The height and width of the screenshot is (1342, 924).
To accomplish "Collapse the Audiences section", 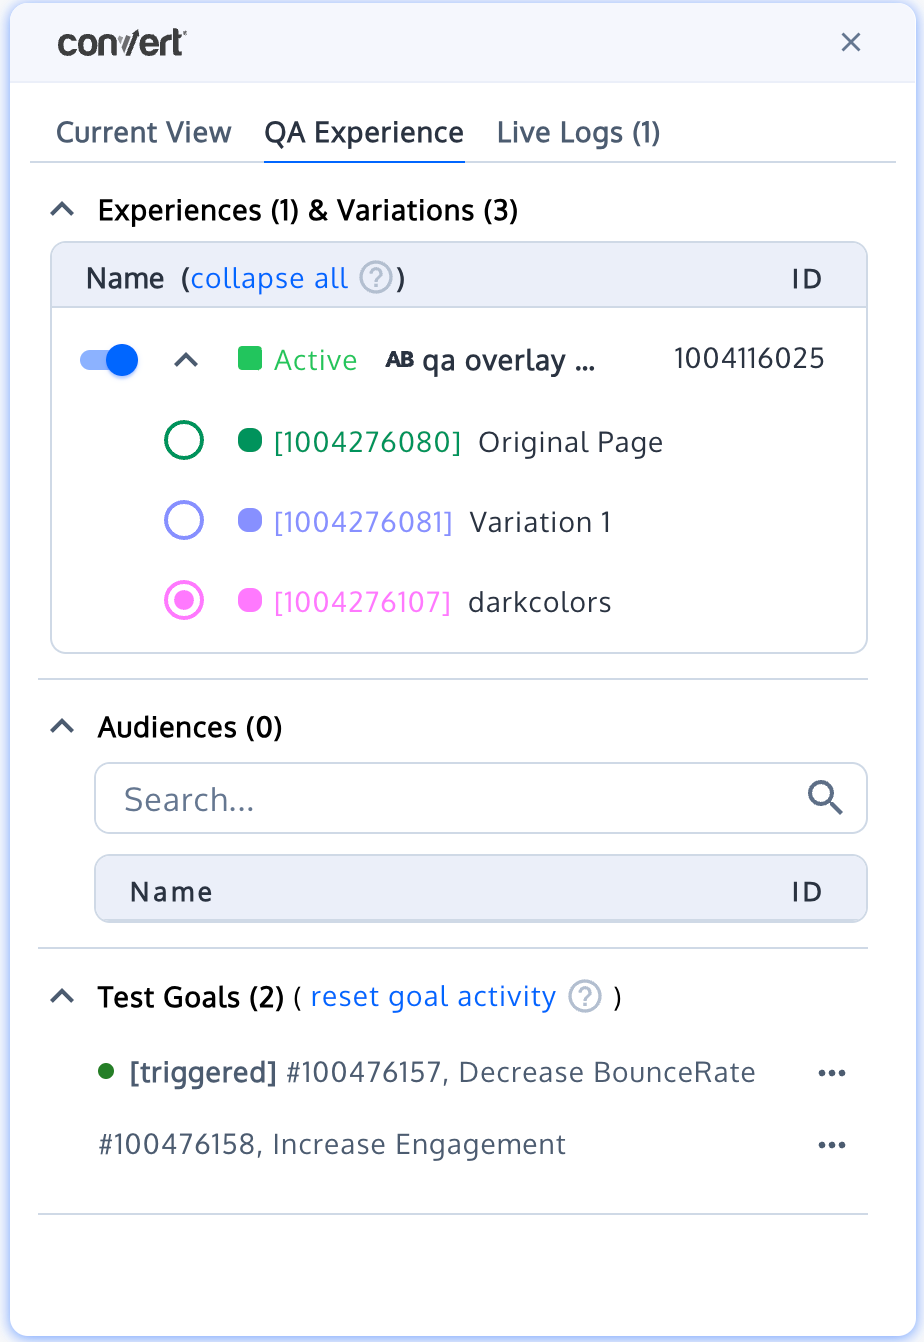I will pos(62,726).
